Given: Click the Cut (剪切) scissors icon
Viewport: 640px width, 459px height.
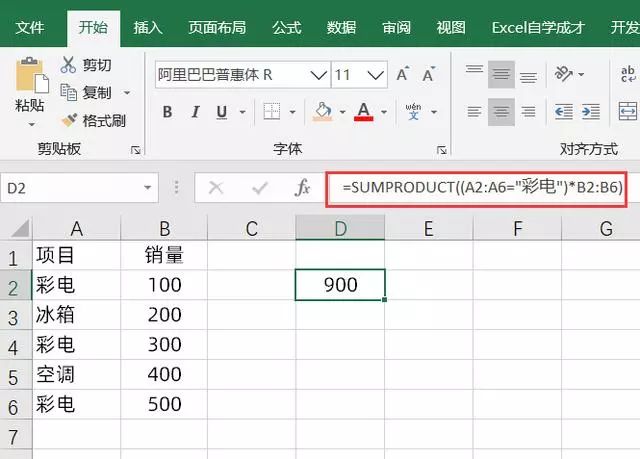Looking at the screenshot, I should pyautogui.click(x=68, y=65).
